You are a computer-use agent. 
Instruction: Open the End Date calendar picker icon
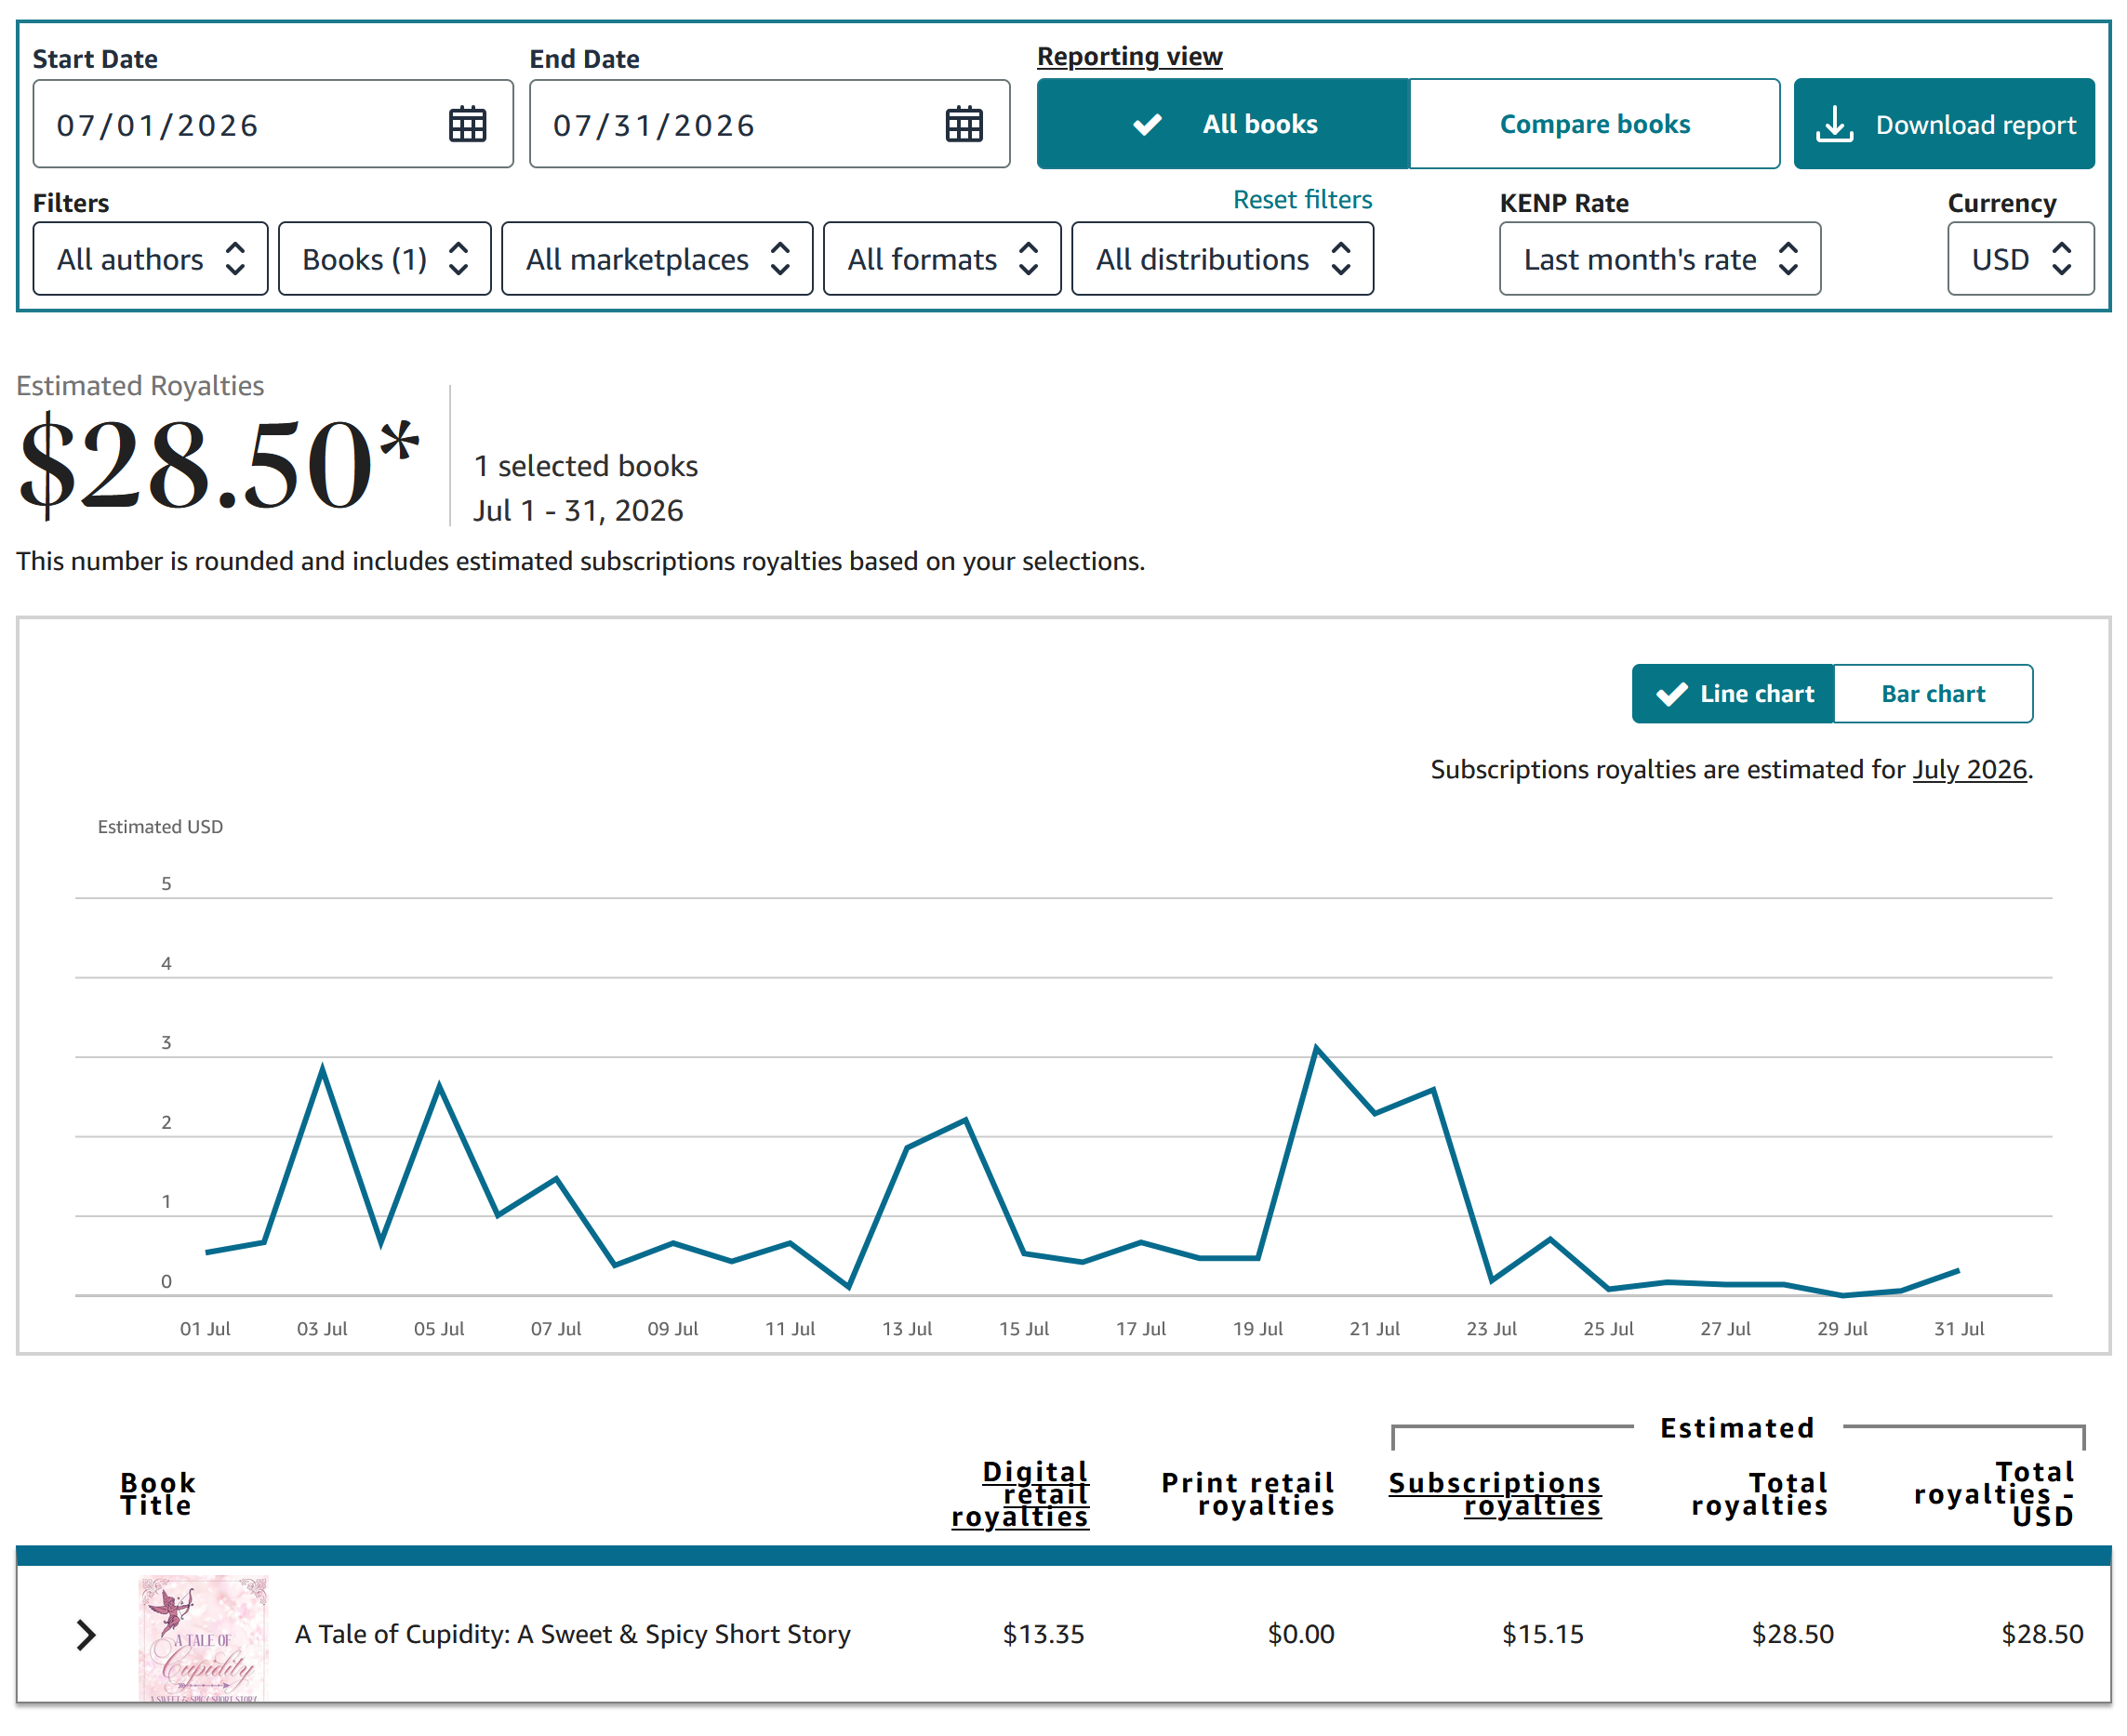click(x=964, y=124)
